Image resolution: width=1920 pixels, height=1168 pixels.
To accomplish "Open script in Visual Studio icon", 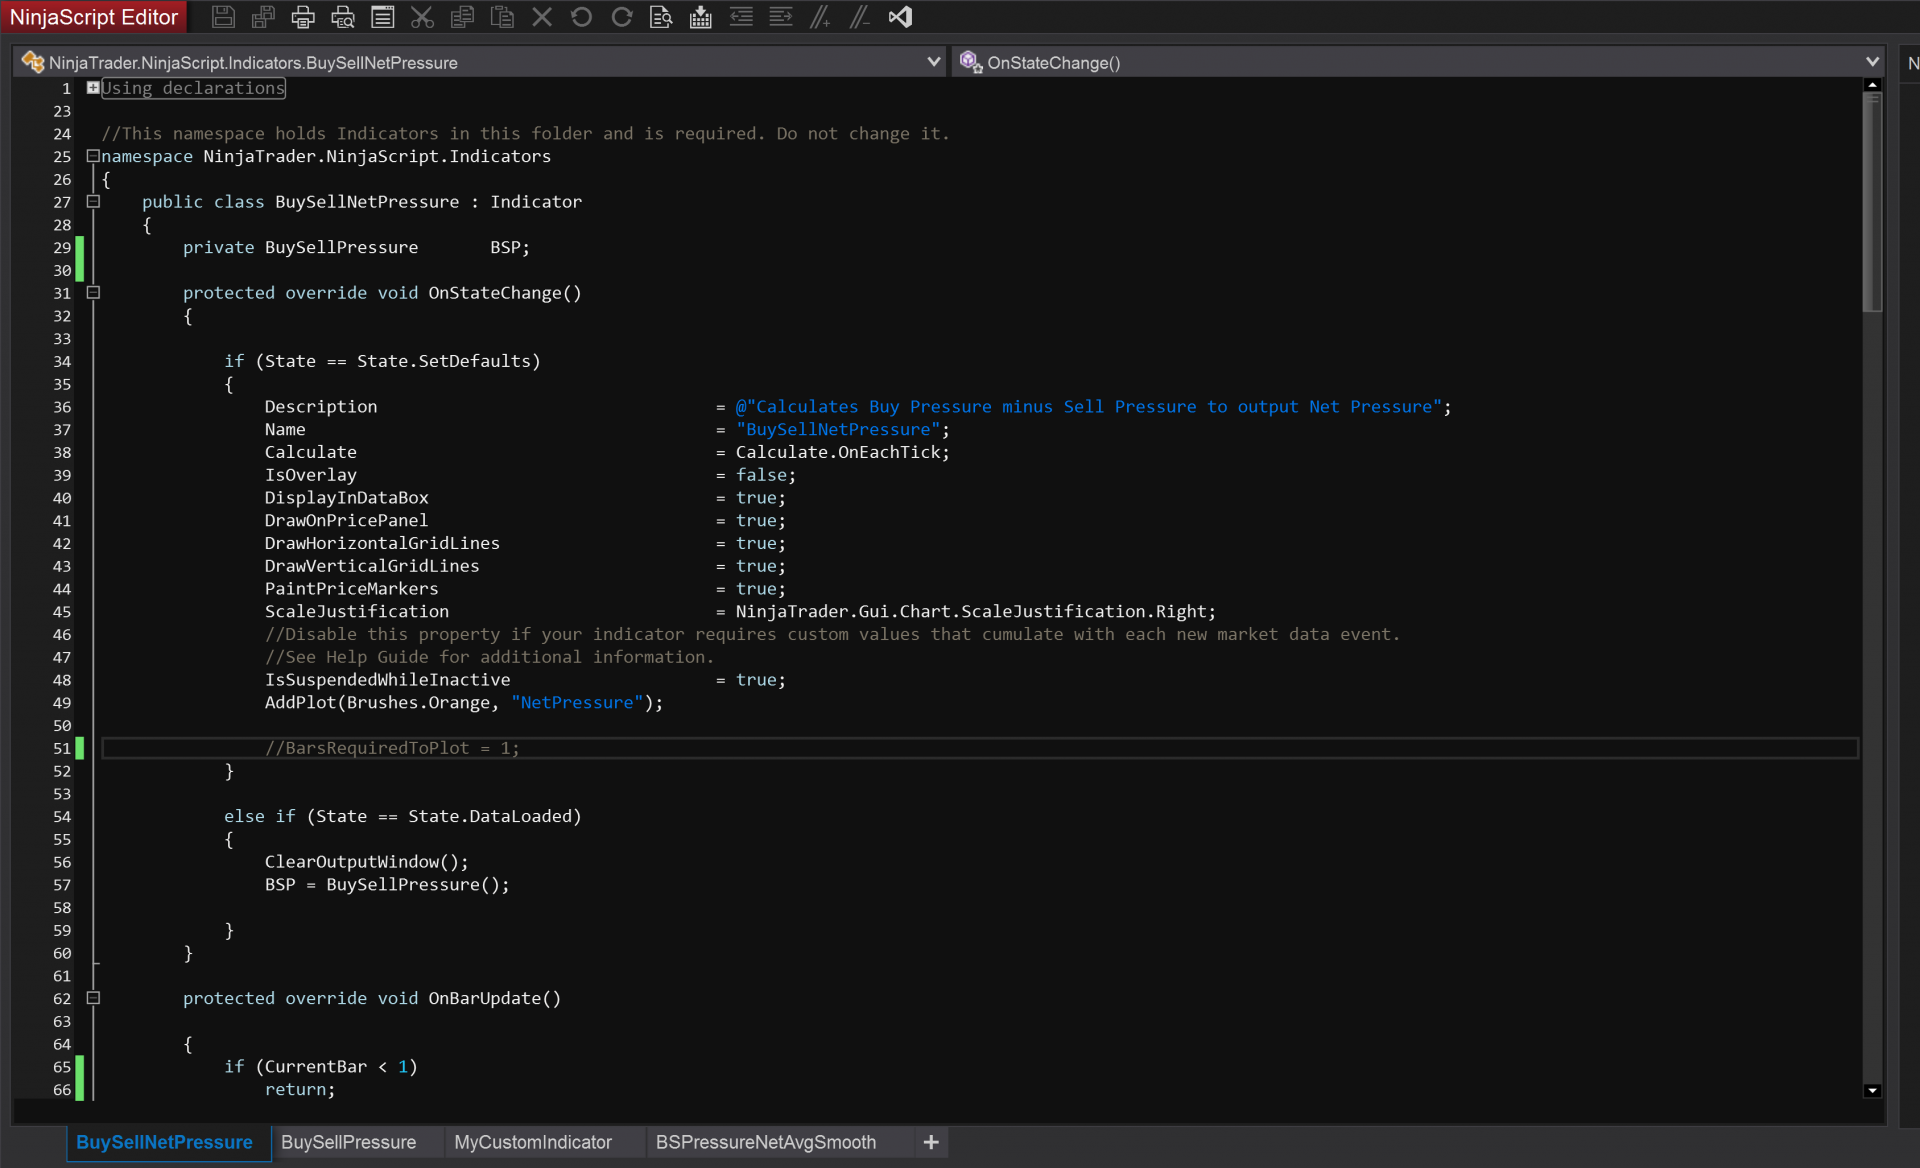I will (x=900, y=17).
